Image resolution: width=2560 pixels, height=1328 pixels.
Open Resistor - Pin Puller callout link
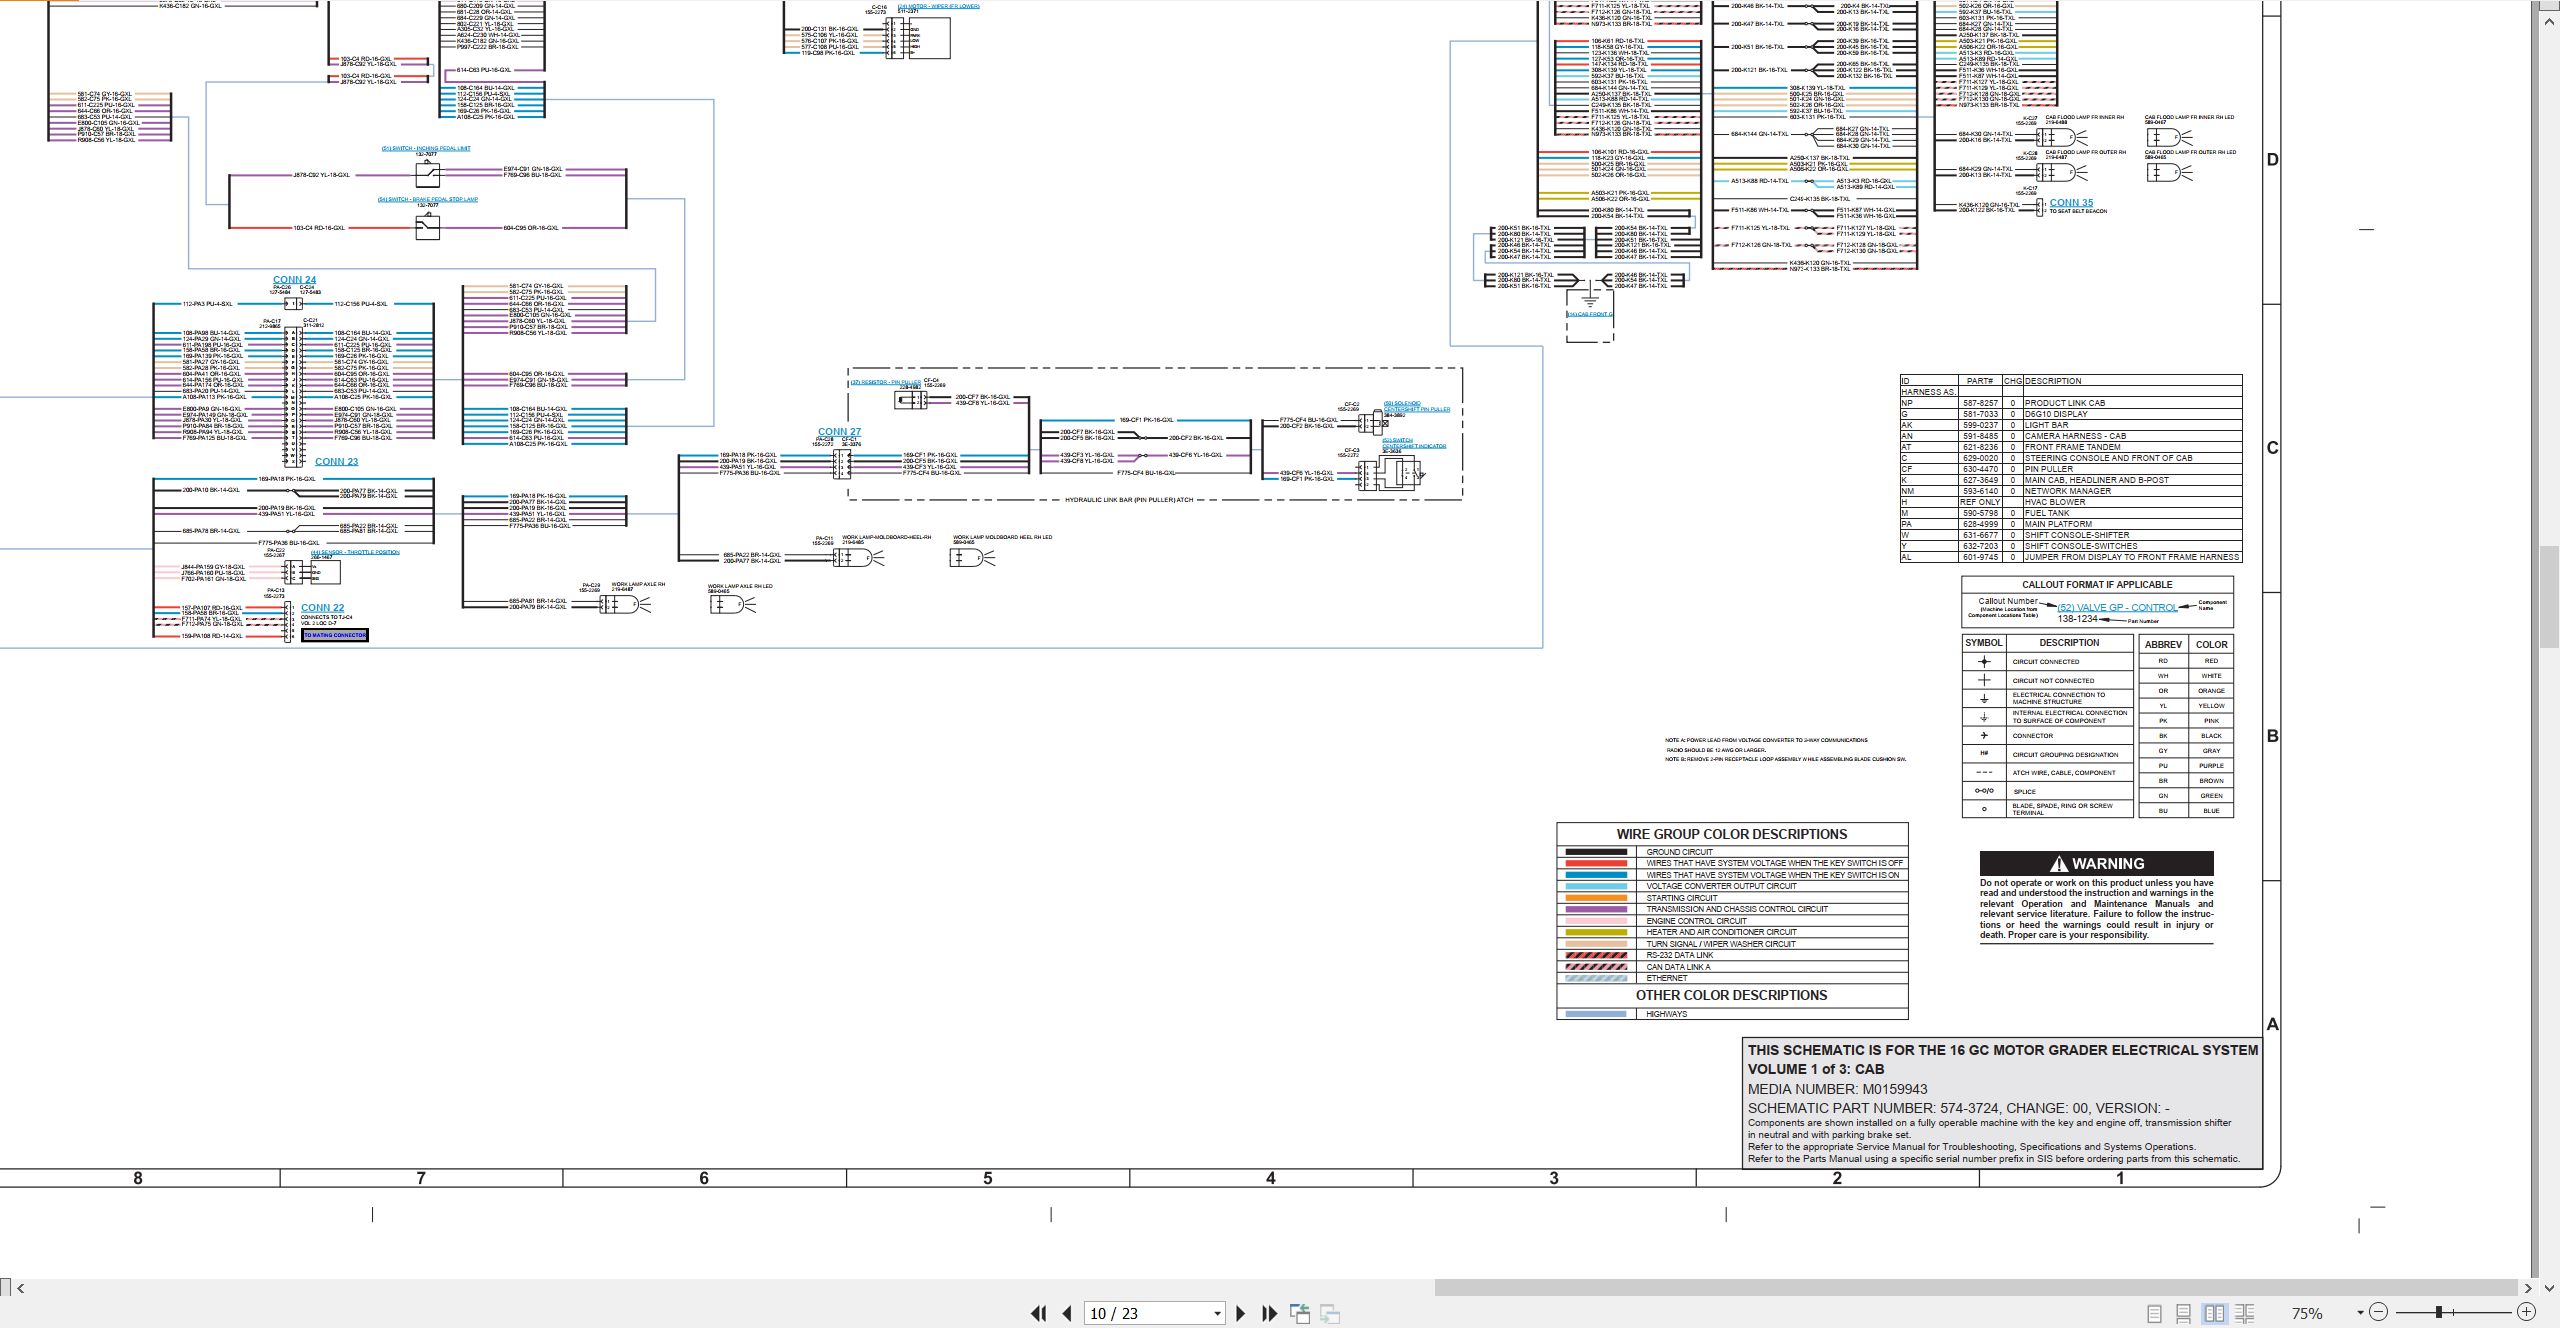[886, 382]
